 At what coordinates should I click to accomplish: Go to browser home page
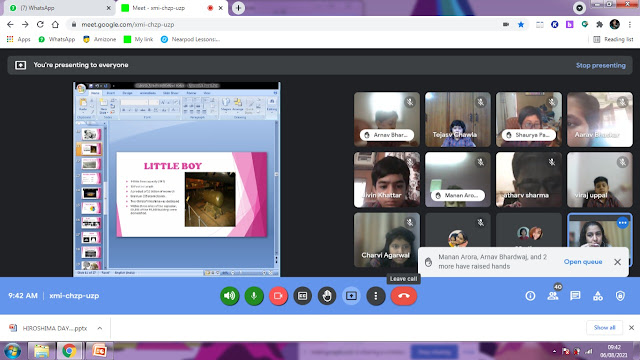55,24
